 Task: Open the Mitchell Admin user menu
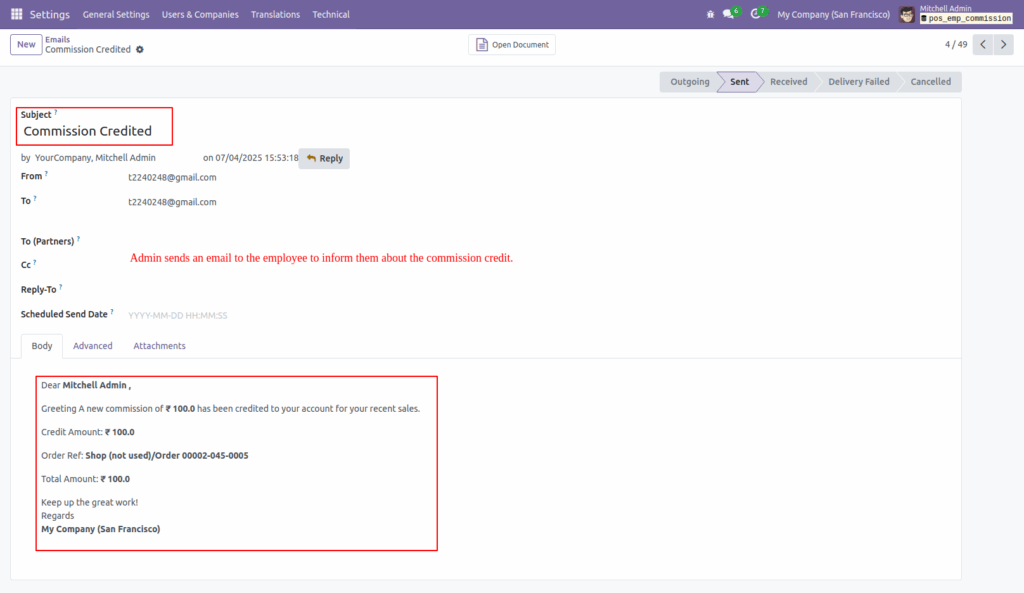coord(948,8)
